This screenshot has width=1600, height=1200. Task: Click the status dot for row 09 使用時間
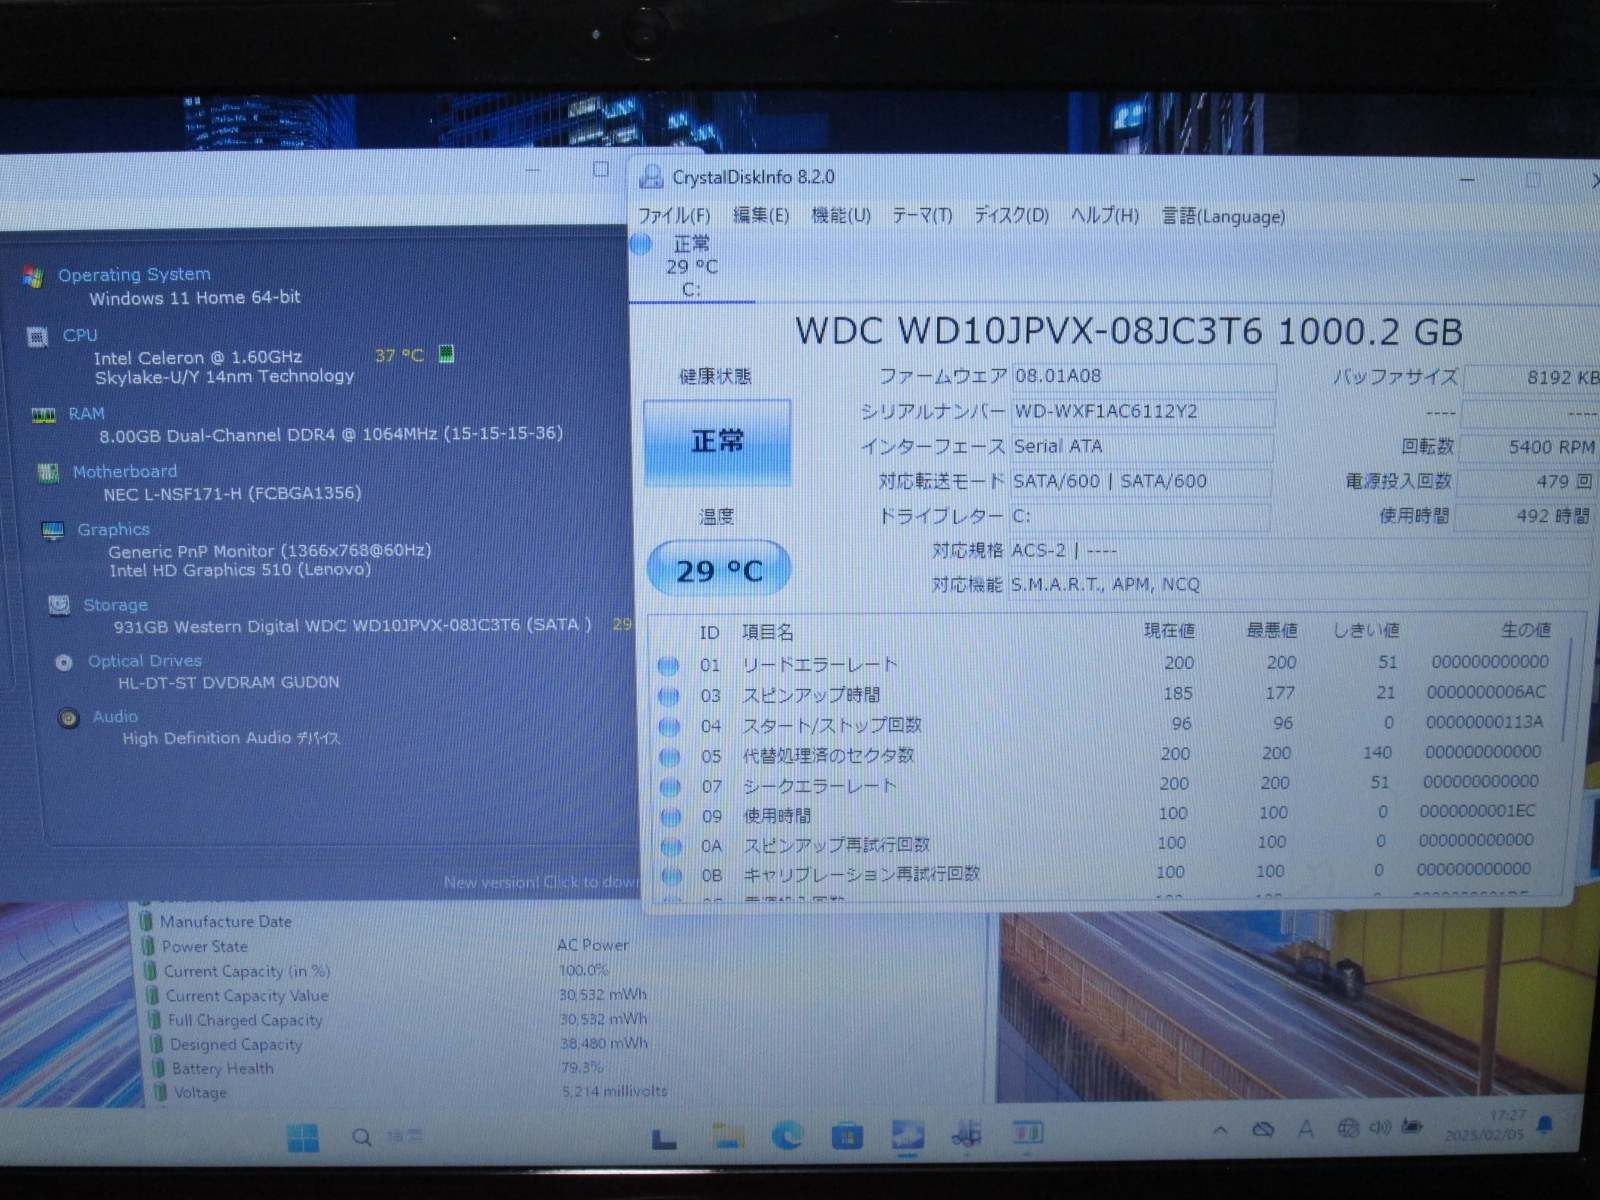pyautogui.click(x=670, y=817)
